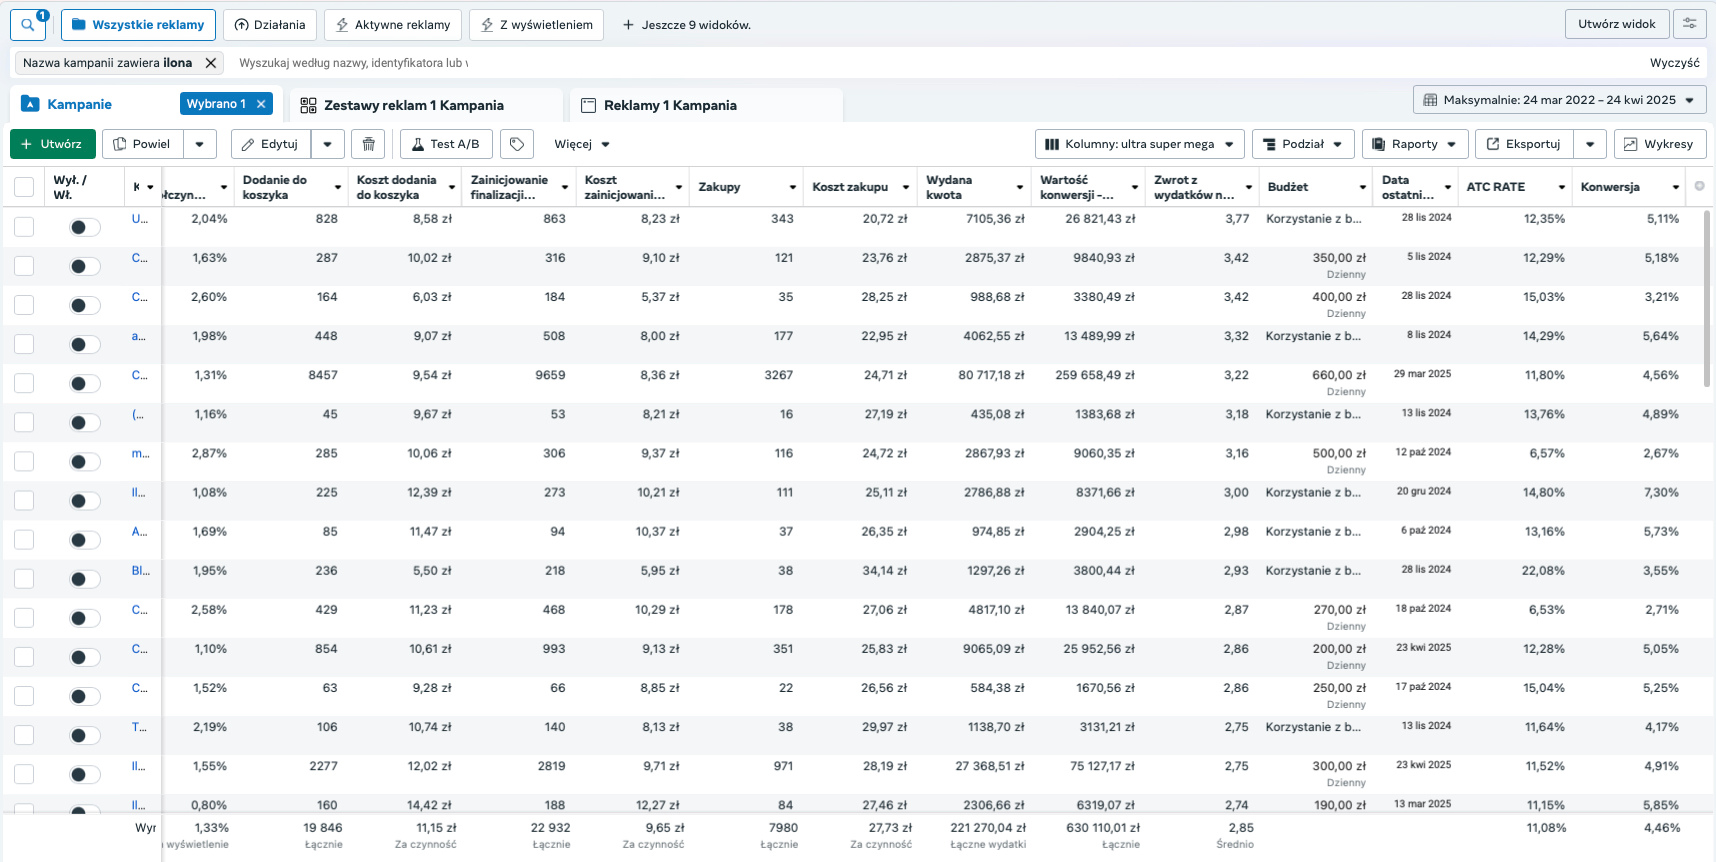Open Wykresy charts panel
Screen dimensions: 1716x862
[1659, 144]
